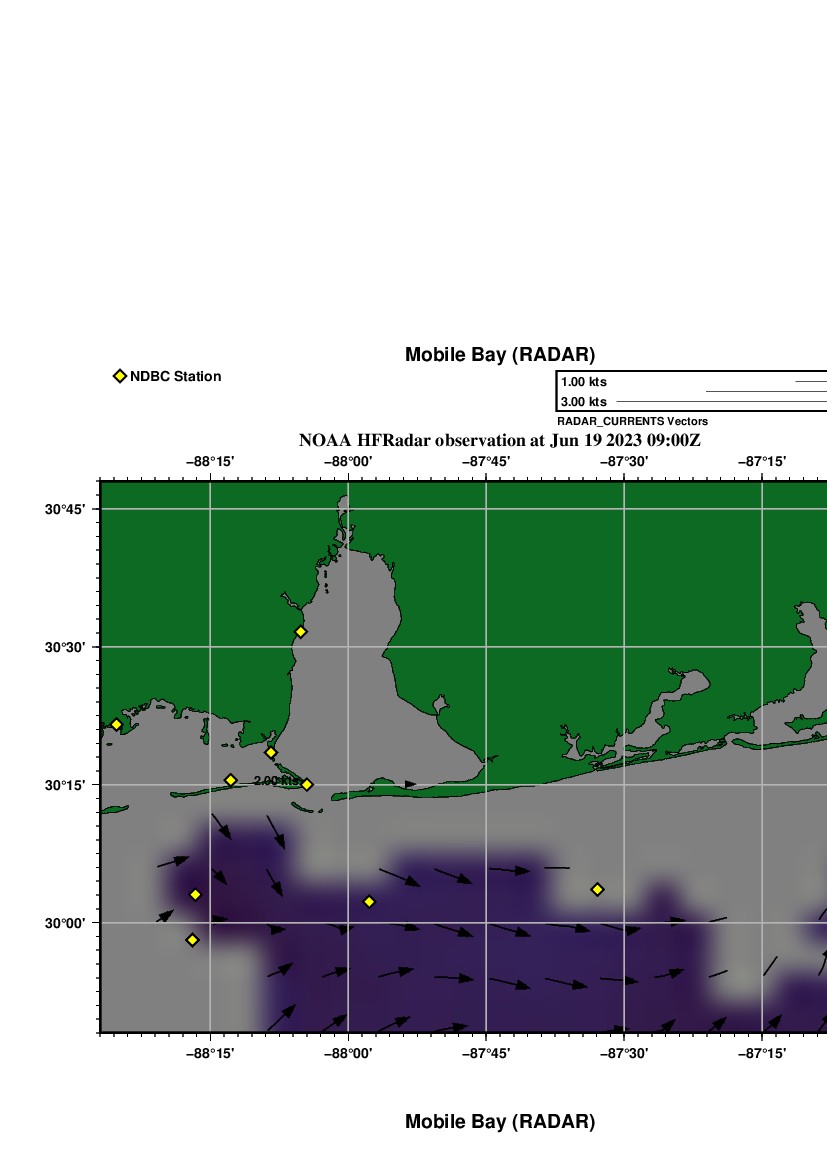Screen dimensions: 827x1170
Task: Select the easternmost yellow station diamond
Action: click(597, 889)
